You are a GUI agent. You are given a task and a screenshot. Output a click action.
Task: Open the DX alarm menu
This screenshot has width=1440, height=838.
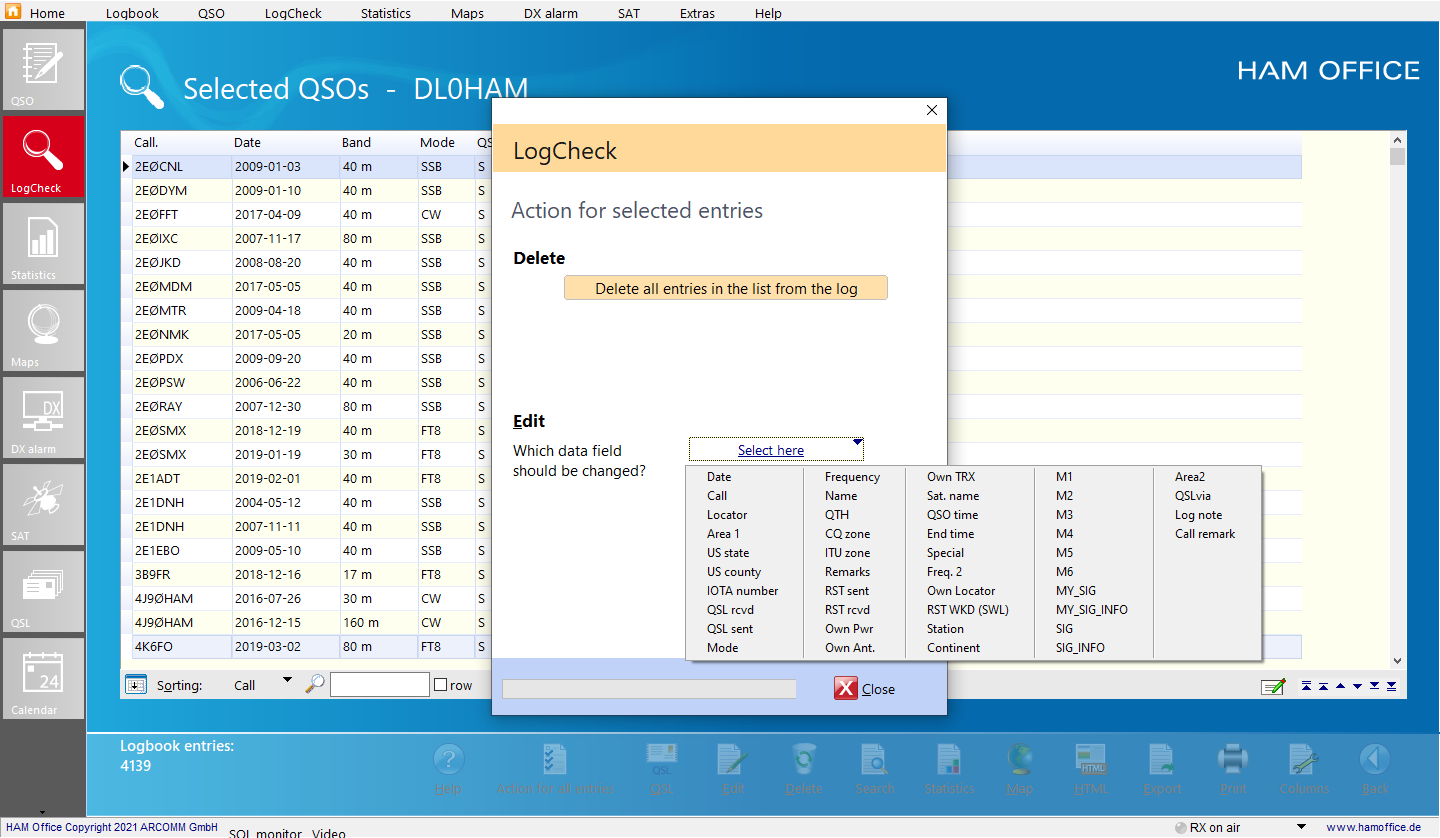tap(551, 13)
